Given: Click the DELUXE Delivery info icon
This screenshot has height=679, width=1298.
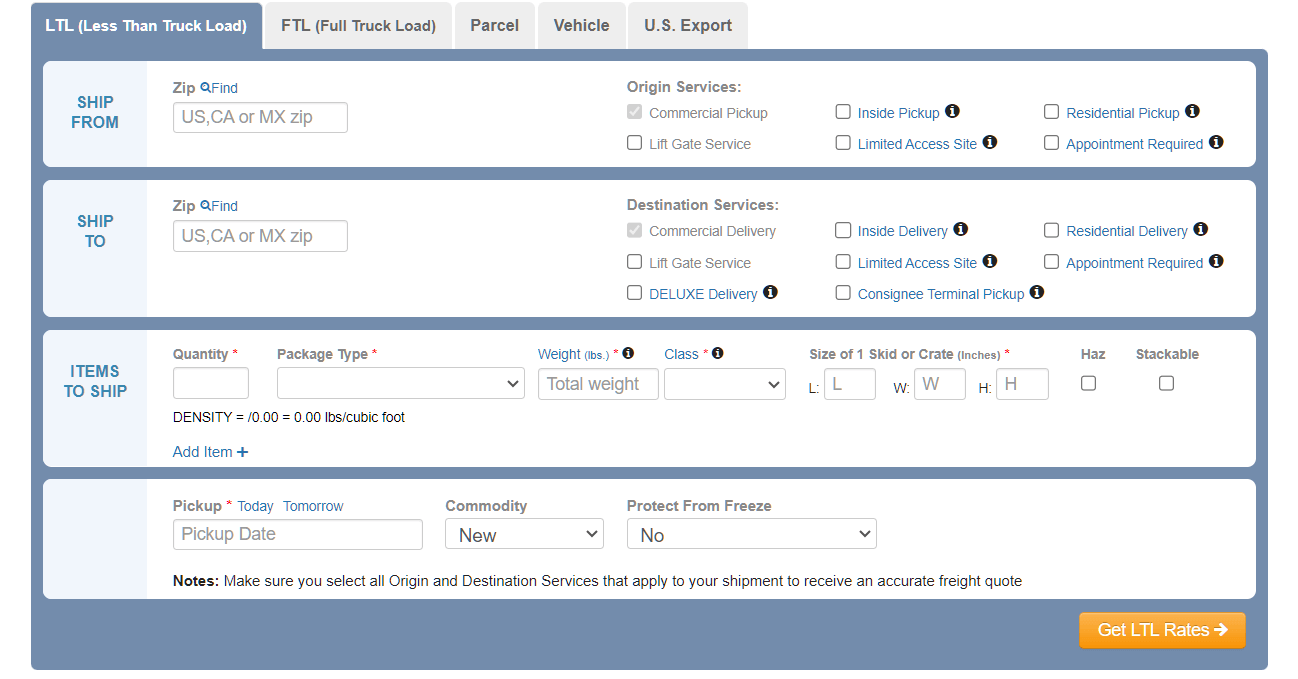Looking at the screenshot, I should (x=769, y=293).
